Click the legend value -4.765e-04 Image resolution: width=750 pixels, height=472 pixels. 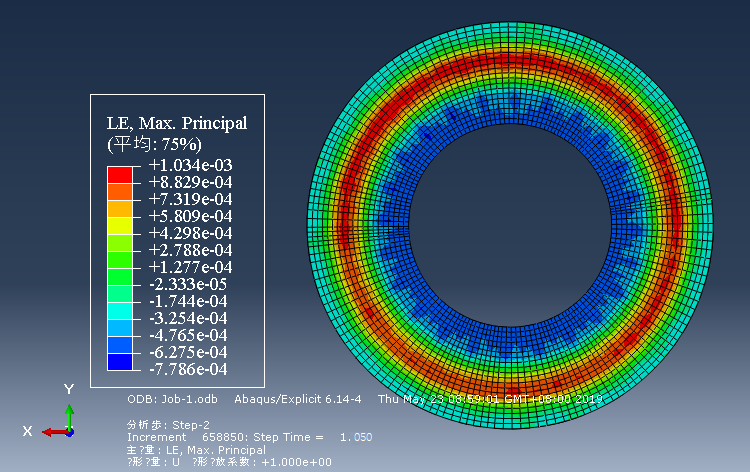188,335
